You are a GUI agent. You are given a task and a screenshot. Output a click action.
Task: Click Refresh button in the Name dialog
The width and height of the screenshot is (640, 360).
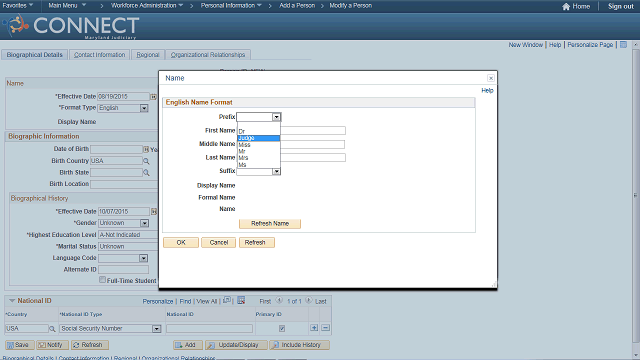(257, 242)
